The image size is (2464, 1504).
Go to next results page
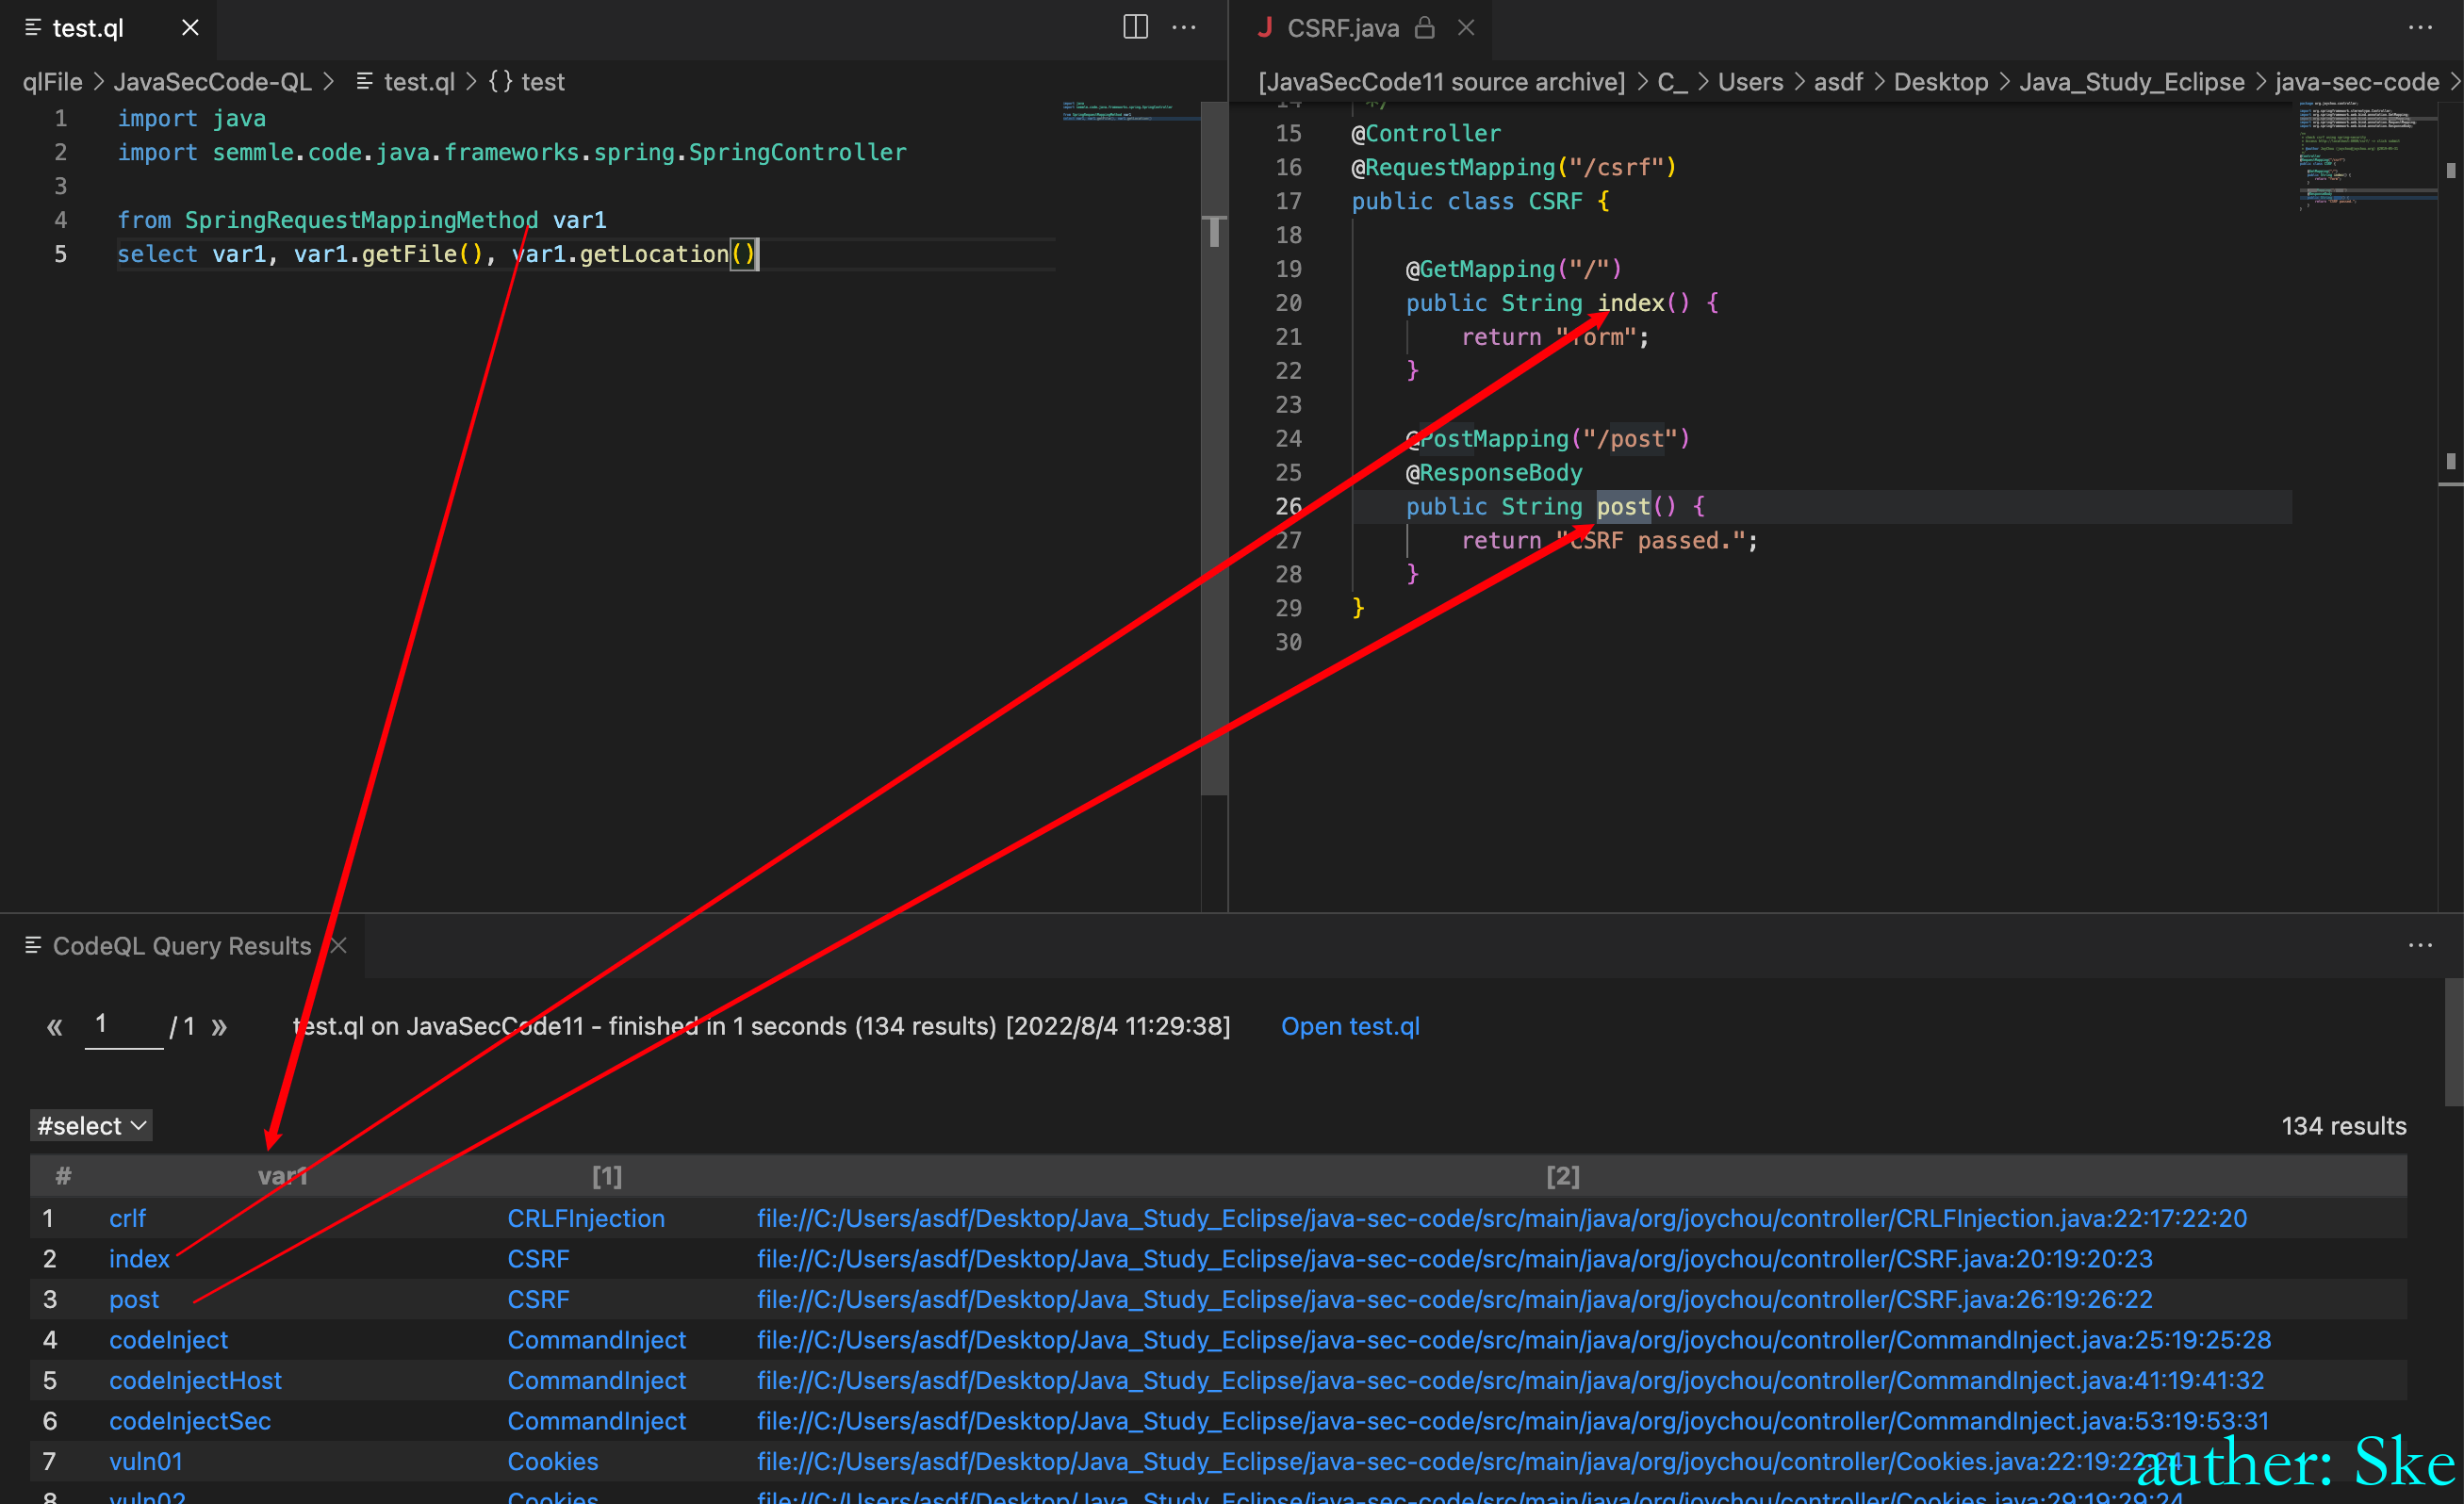219,1027
